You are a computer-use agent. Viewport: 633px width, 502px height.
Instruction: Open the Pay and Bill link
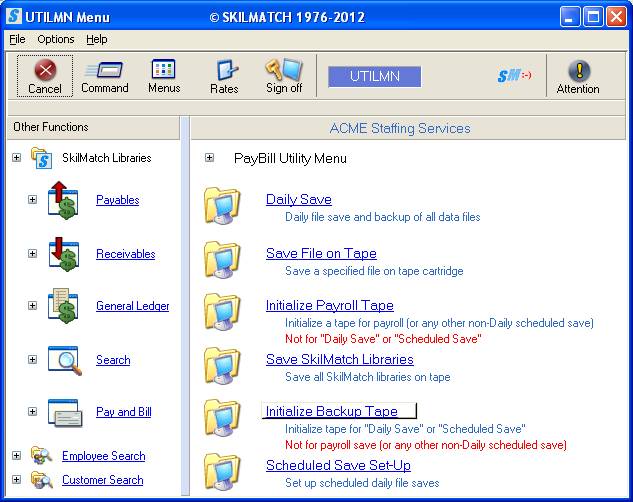point(124,412)
